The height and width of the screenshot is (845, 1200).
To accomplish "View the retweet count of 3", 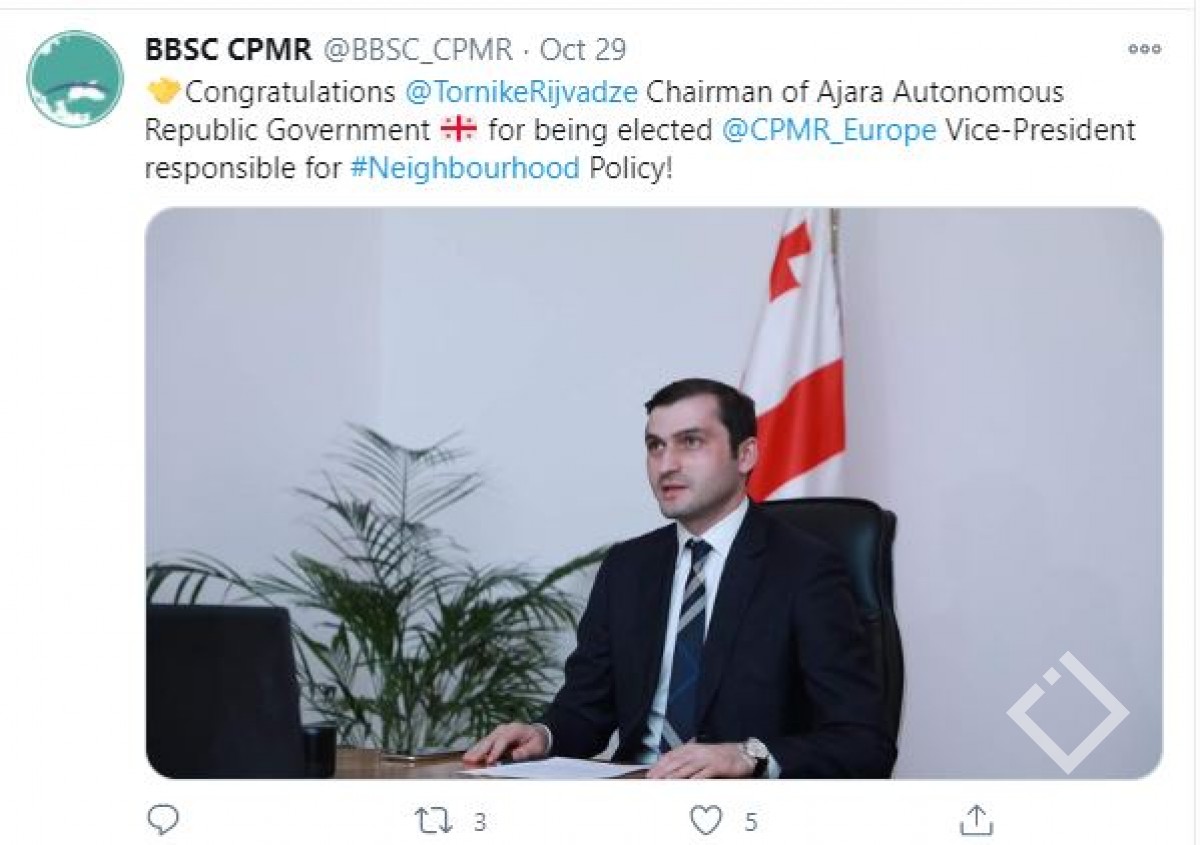I will pyautogui.click(x=479, y=822).
